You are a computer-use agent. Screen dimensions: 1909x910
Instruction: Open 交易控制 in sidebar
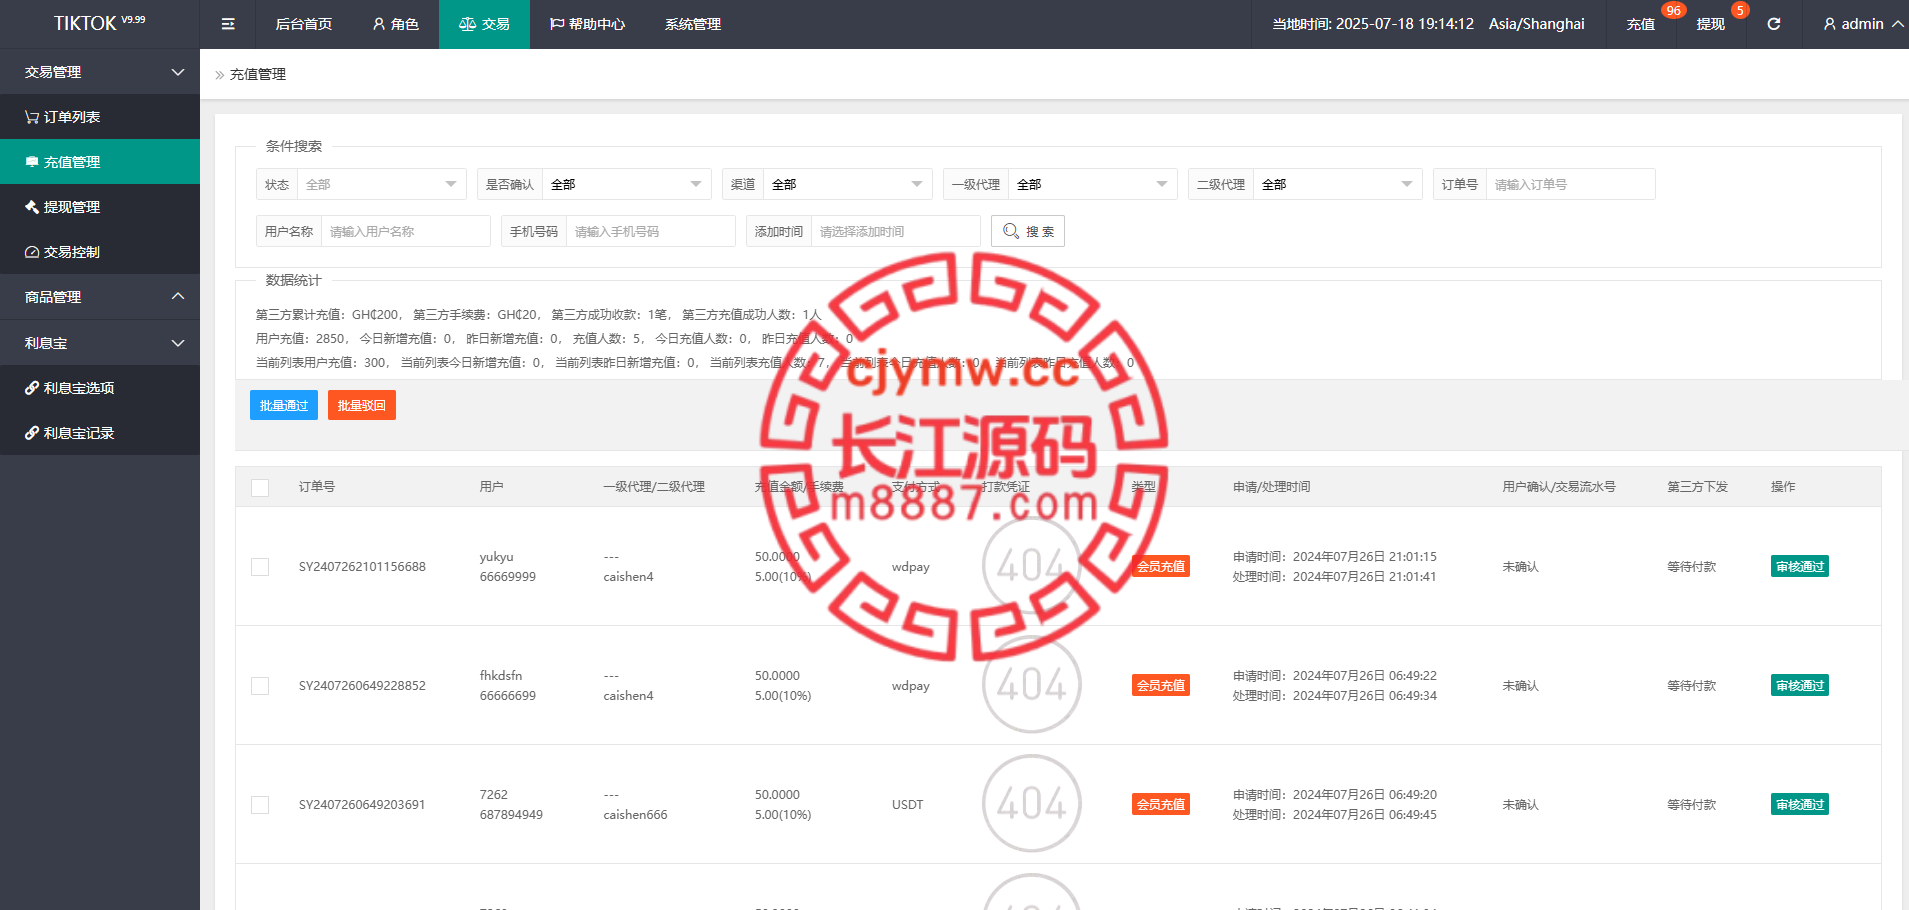coord(100,252)
